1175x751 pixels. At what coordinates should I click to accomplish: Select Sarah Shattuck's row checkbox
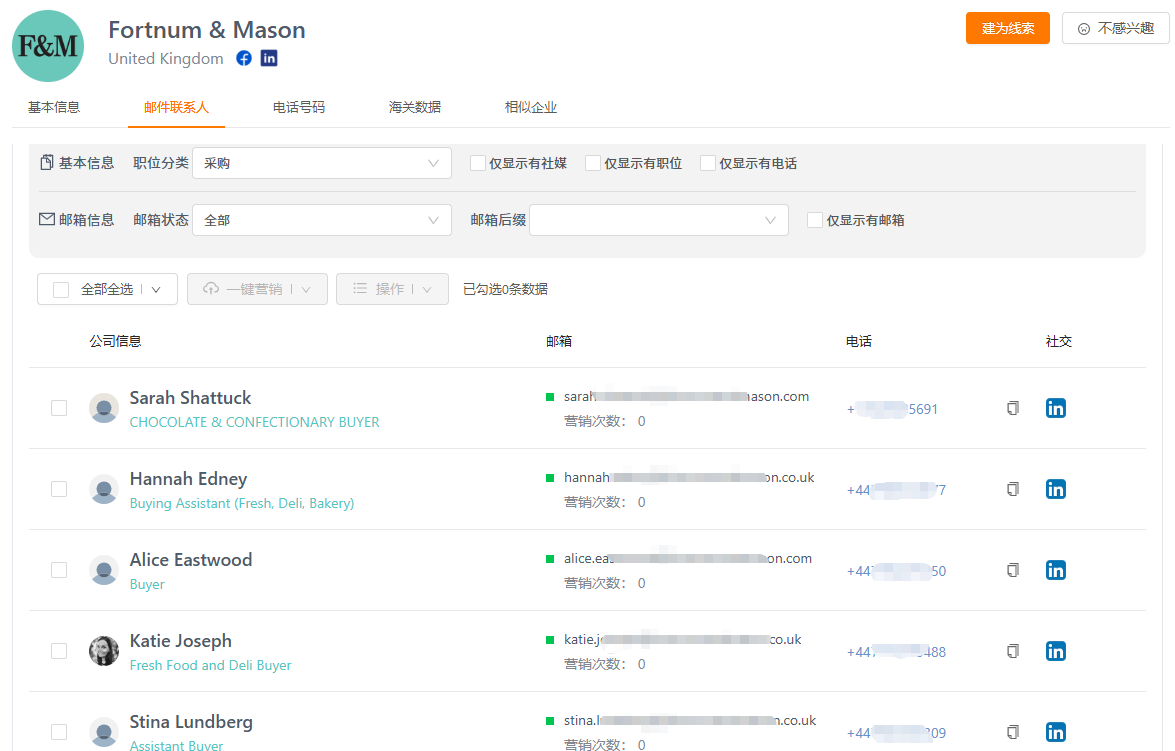59,408
